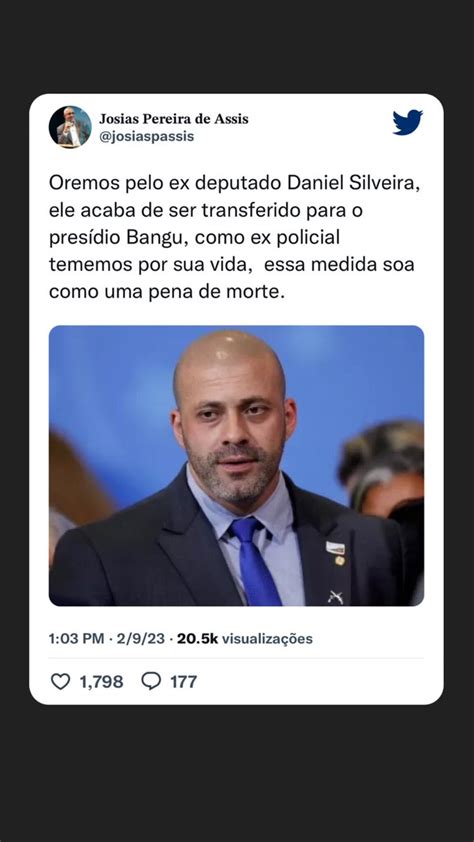474x842 pixels.
Task: Click the 1:03 PM timestamp
Action: point(76,638)
